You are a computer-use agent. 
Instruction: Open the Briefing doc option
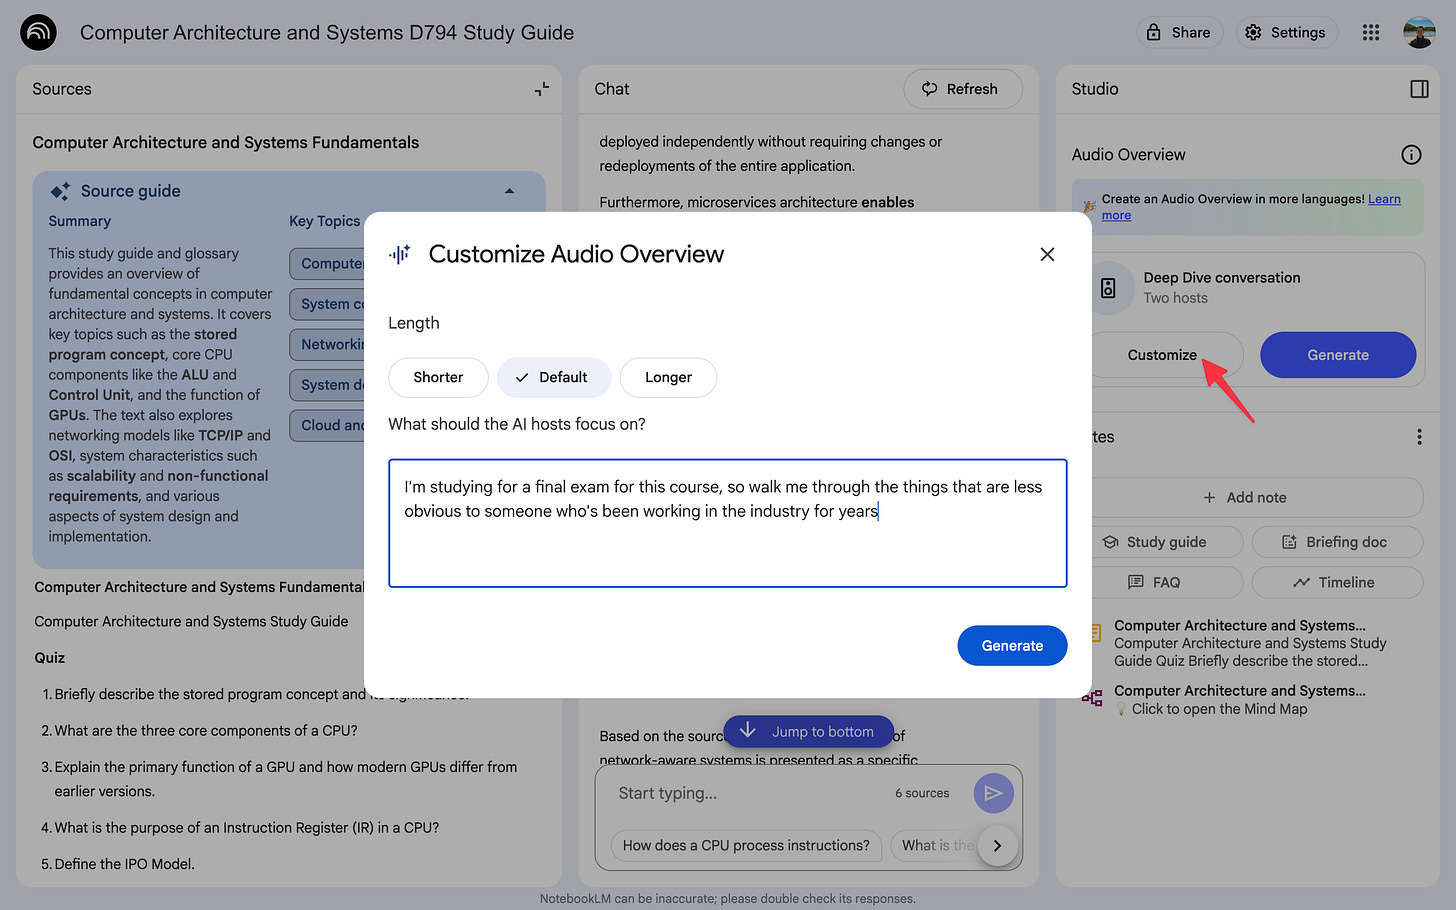(1337, 542)
